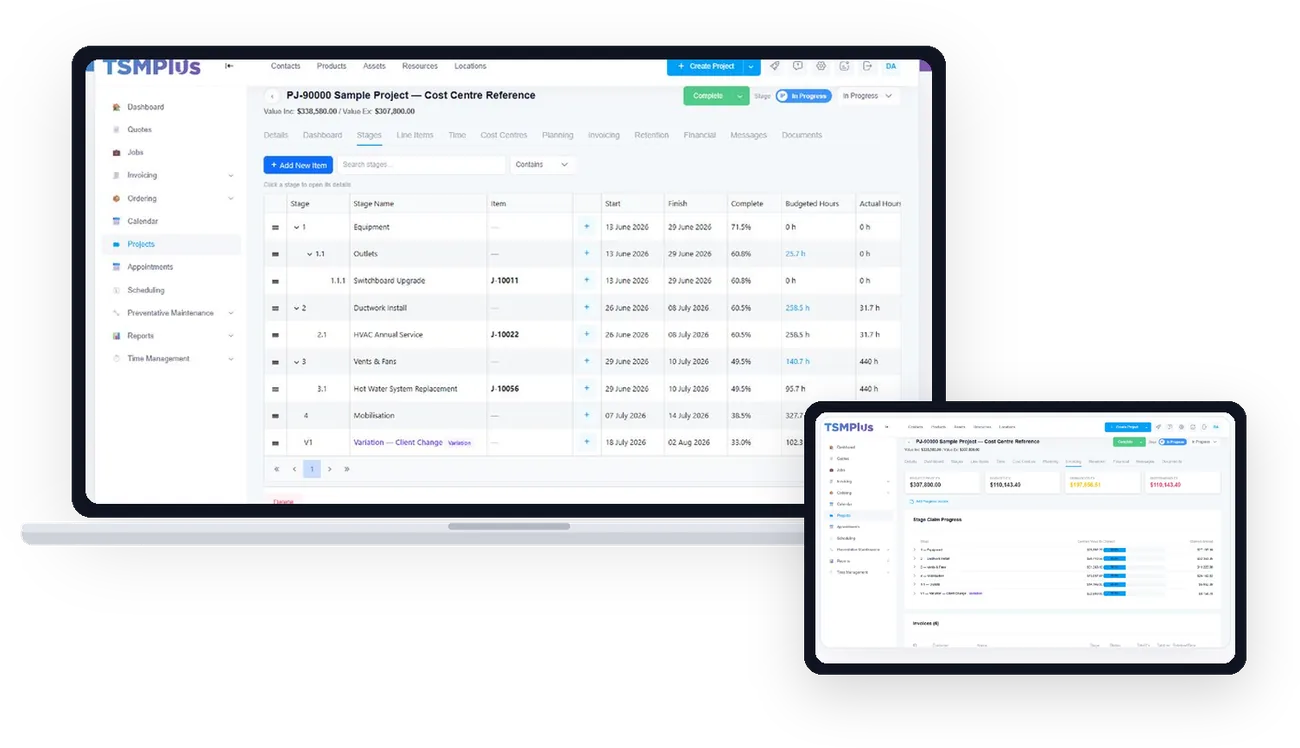Image resolution: width=1300 pixels, height=748 pixels.
Task: Open the Variation — Client Change stage link
Action: pyautogui.click(x=398, y=442)
